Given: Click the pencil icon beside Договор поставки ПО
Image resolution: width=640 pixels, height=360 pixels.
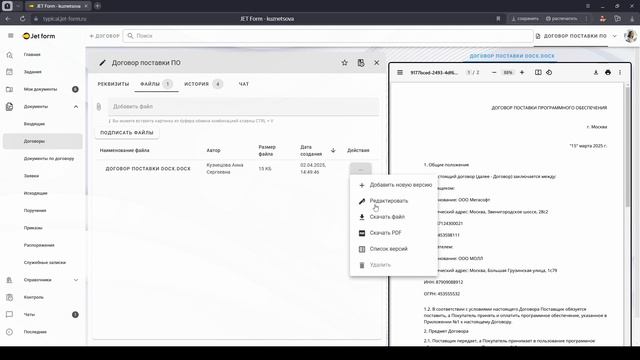Looking at the screenshot, I should click(x=102, y=63).
